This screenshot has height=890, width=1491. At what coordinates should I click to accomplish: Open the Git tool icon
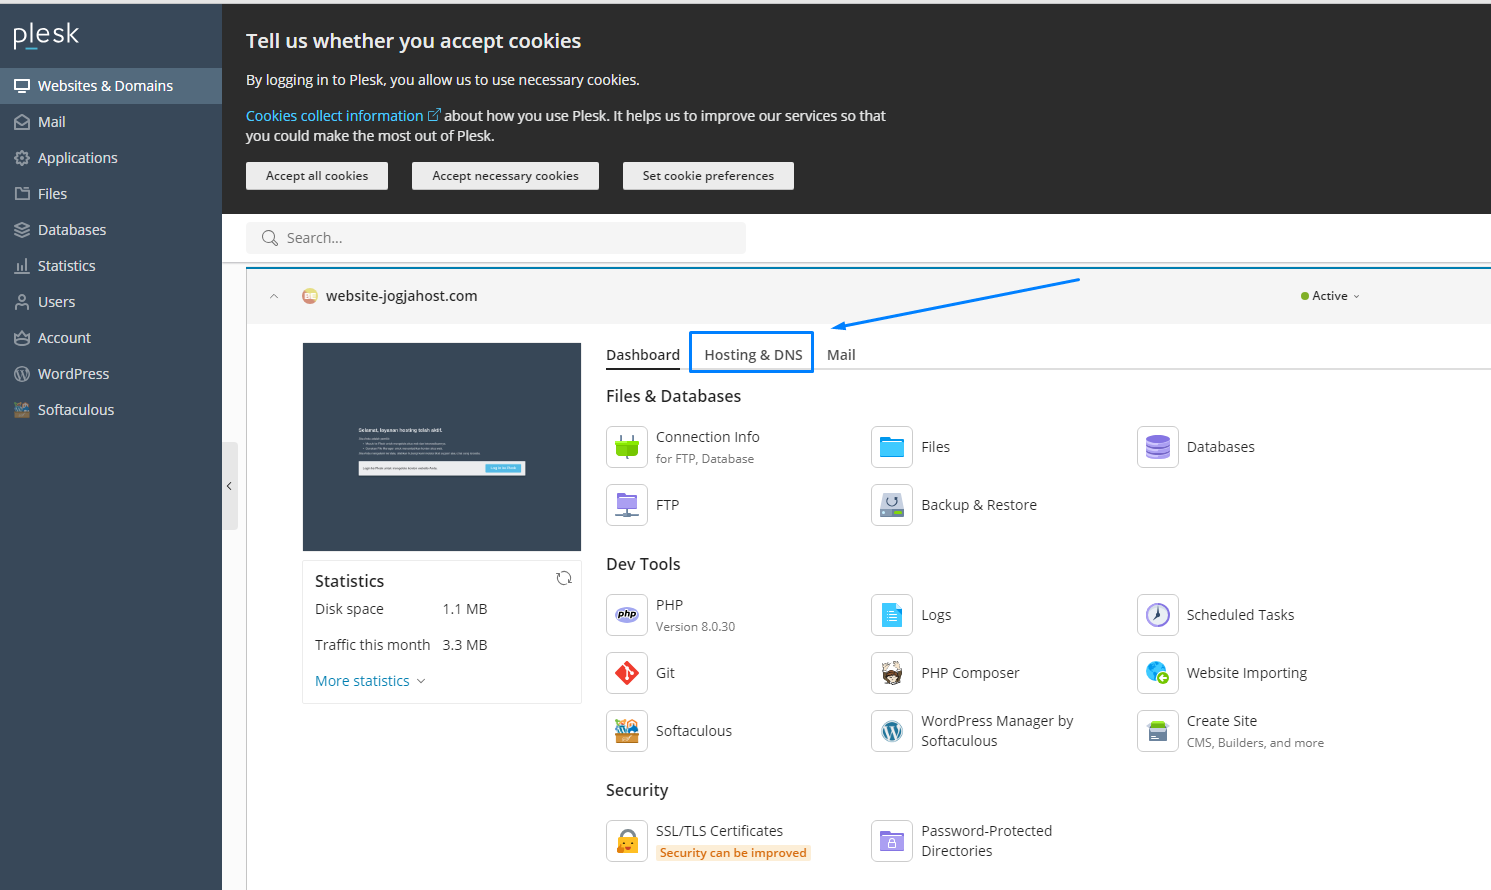pyautogui.click(x=627, y=673)
